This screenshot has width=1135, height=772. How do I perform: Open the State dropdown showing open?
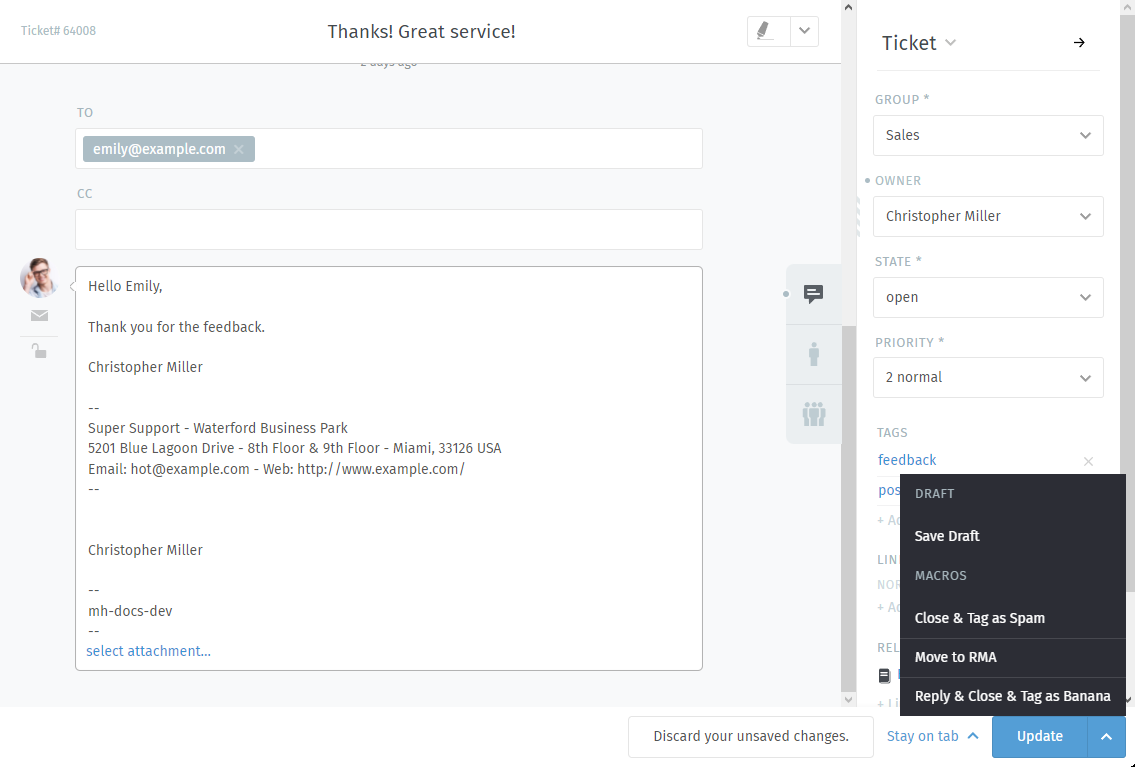pyautogui.click(x=988, y=297)
